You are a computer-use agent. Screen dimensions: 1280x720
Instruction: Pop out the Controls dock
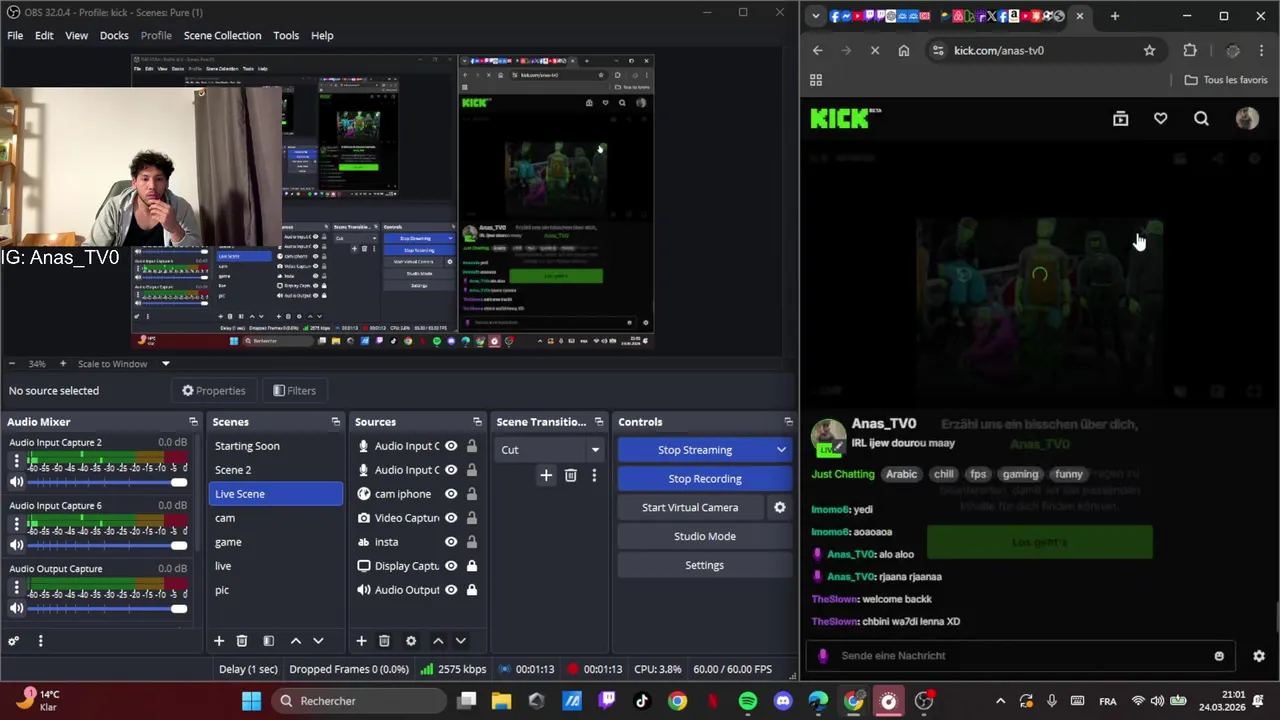click(788, 422)
